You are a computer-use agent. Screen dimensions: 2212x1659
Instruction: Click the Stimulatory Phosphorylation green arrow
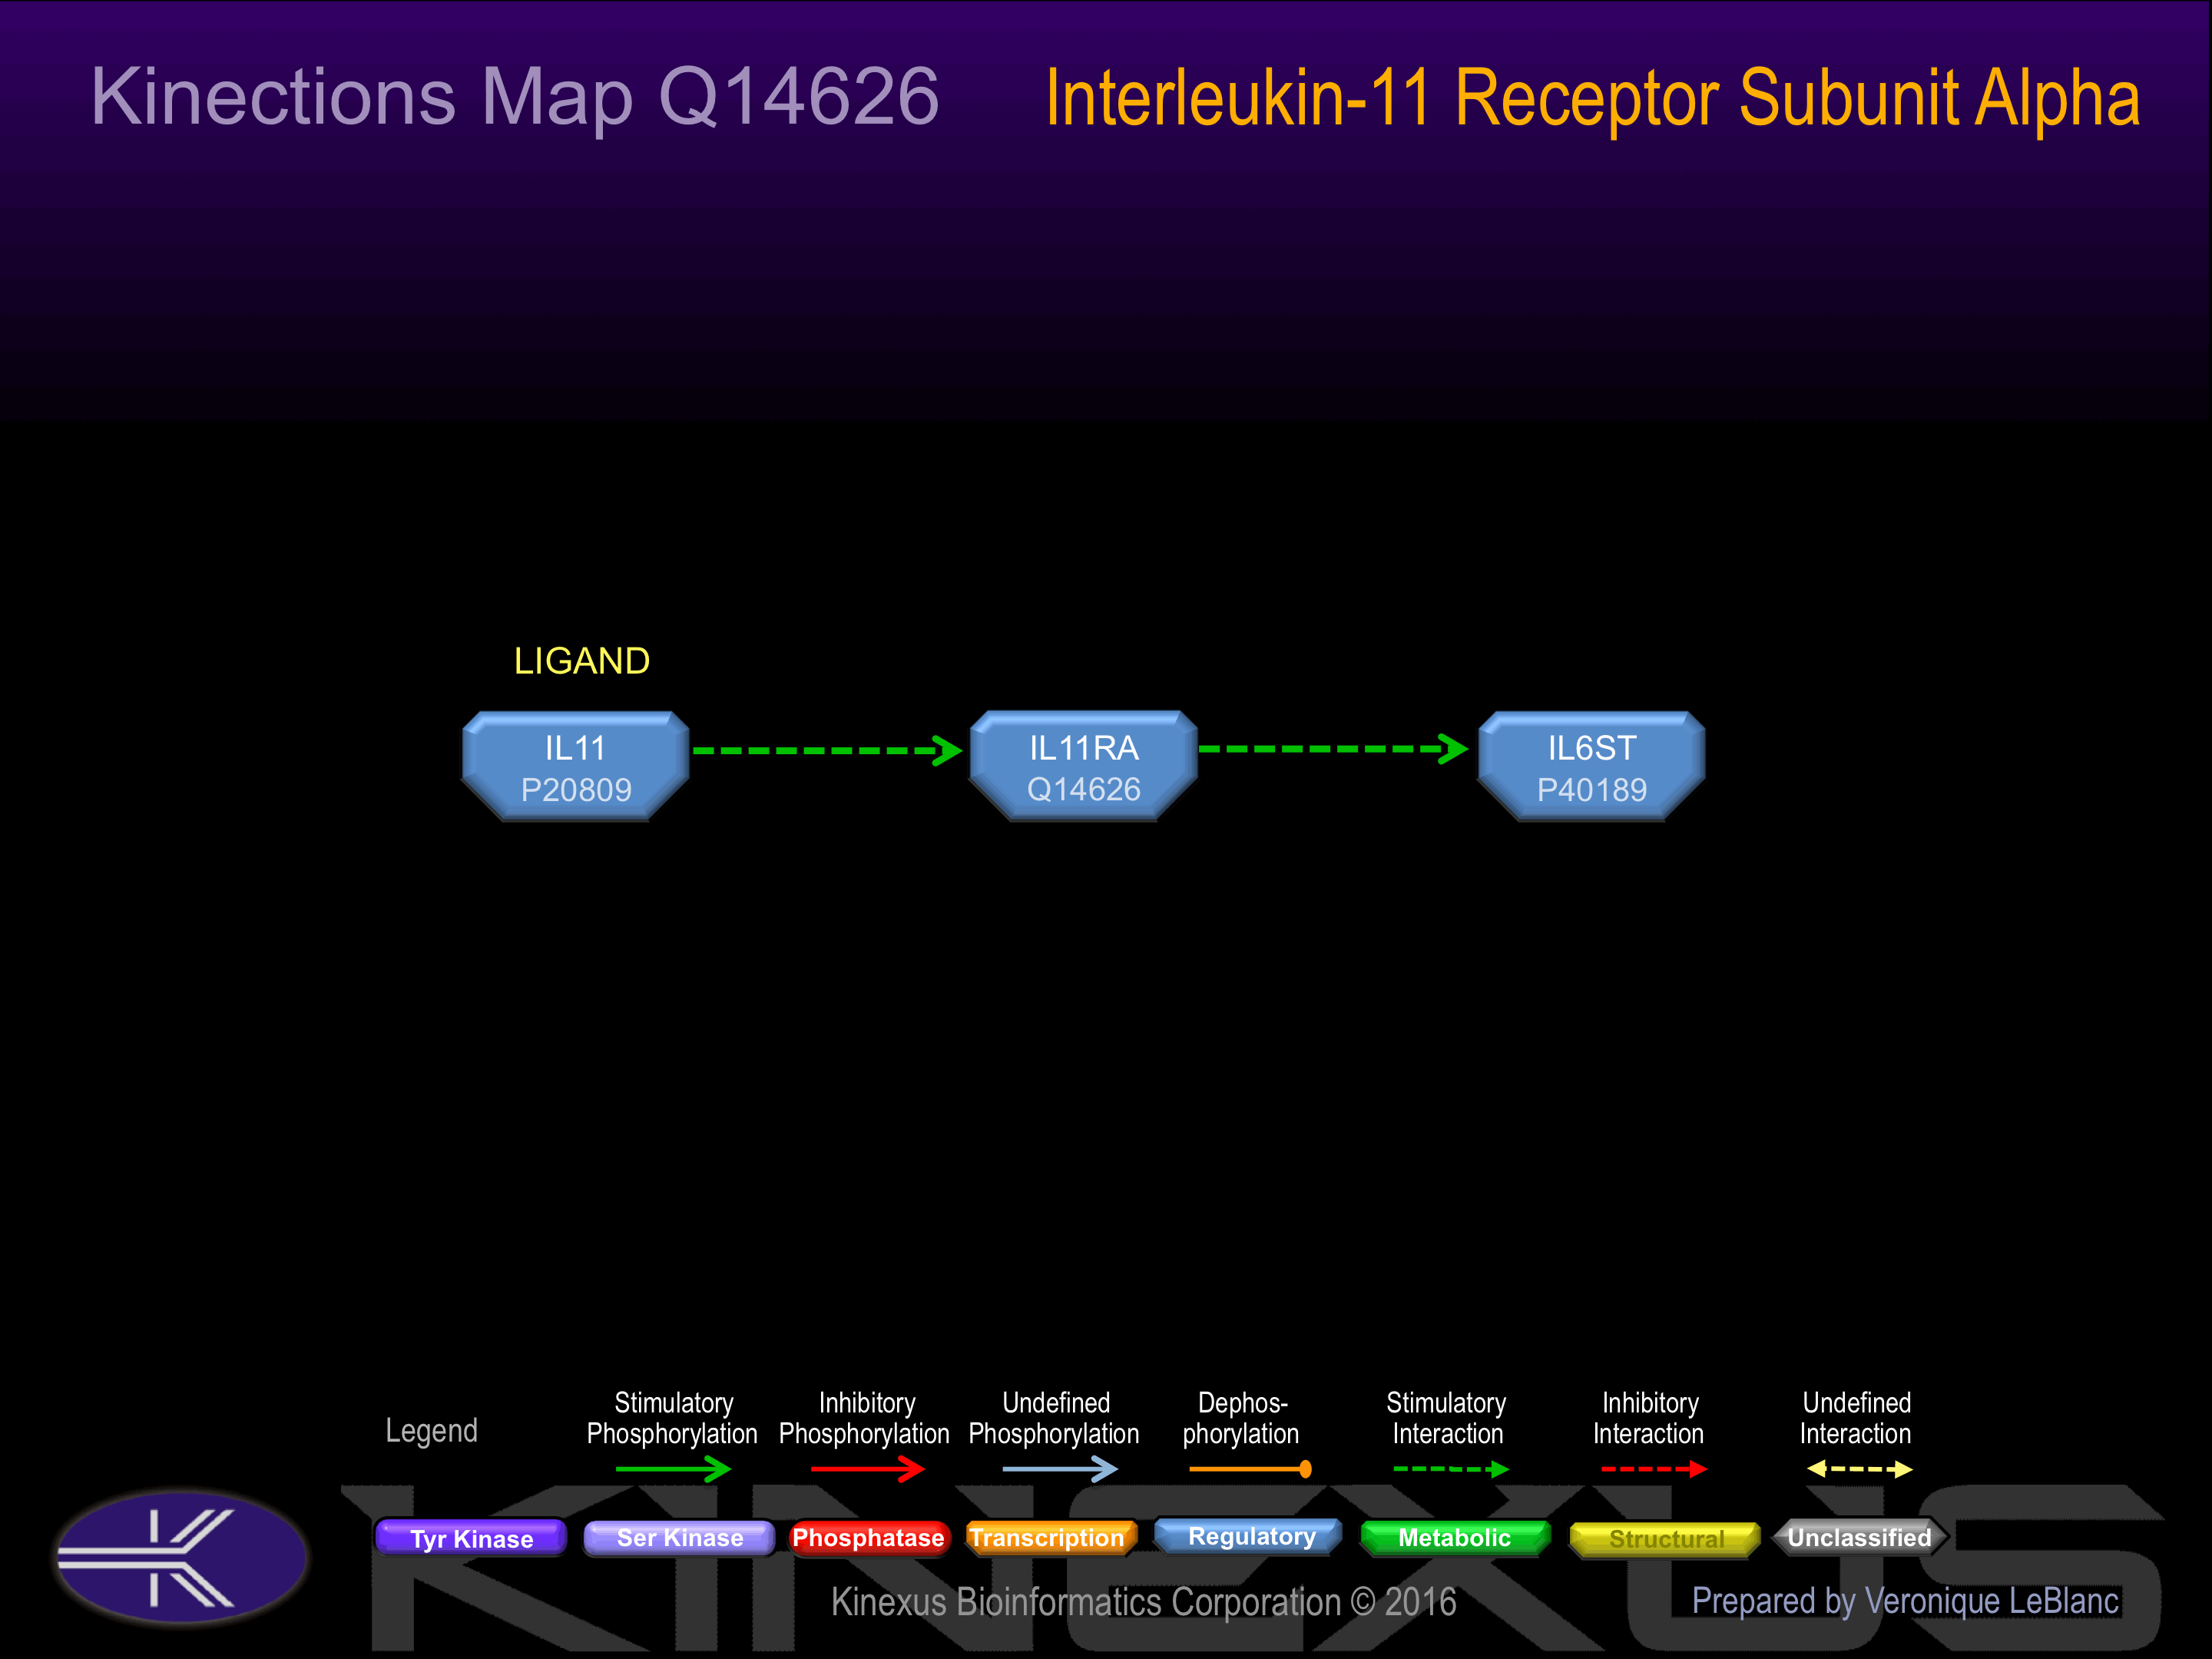point(673,1469)
